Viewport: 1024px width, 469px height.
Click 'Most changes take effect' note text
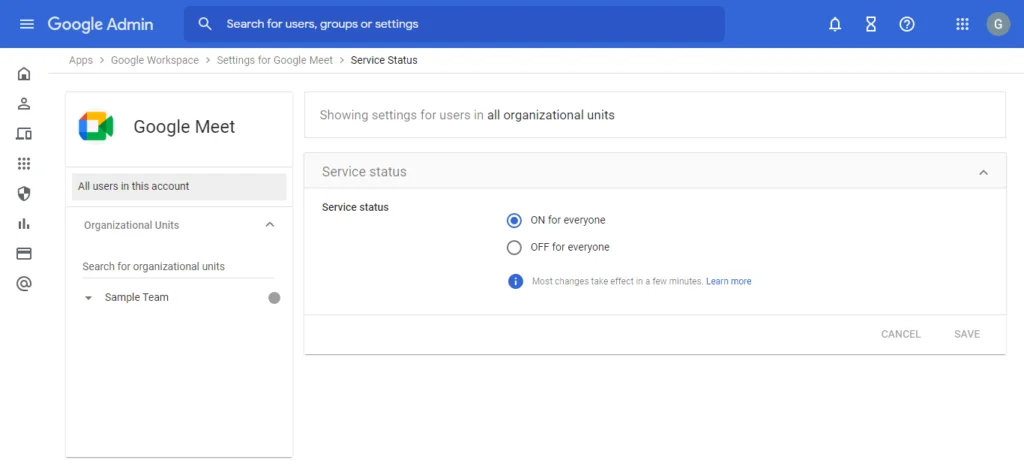point(618,282)
